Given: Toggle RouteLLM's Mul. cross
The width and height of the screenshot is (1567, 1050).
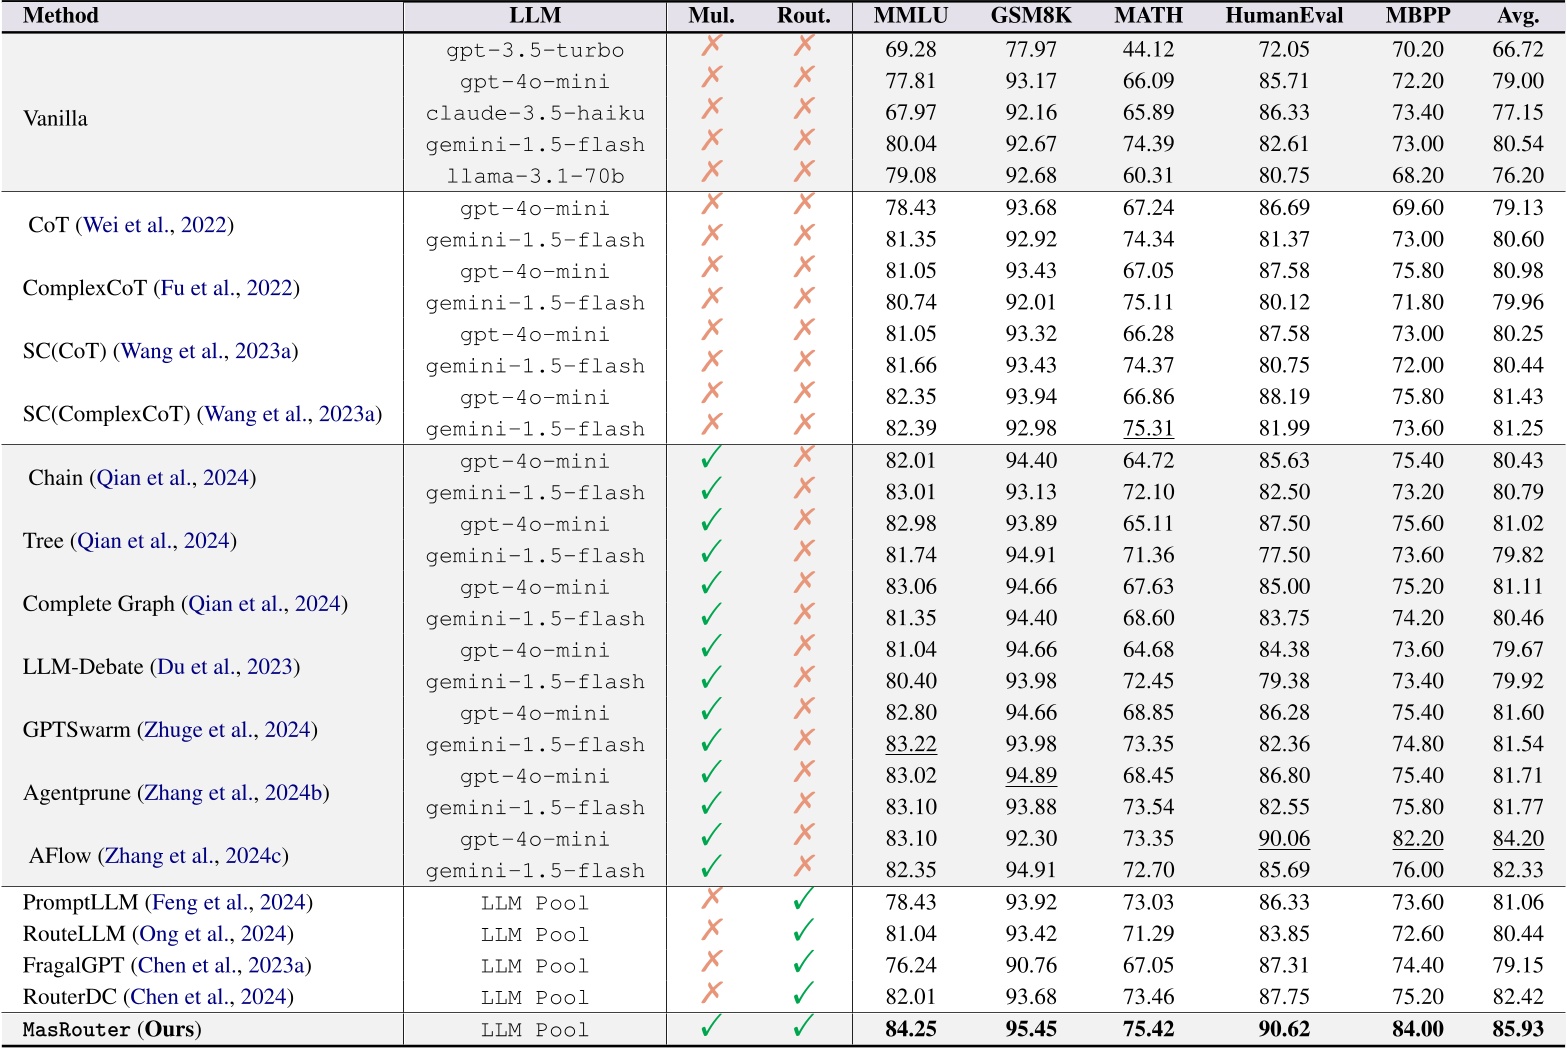Looking at the screenshot, I should click(x=709, y=934).
